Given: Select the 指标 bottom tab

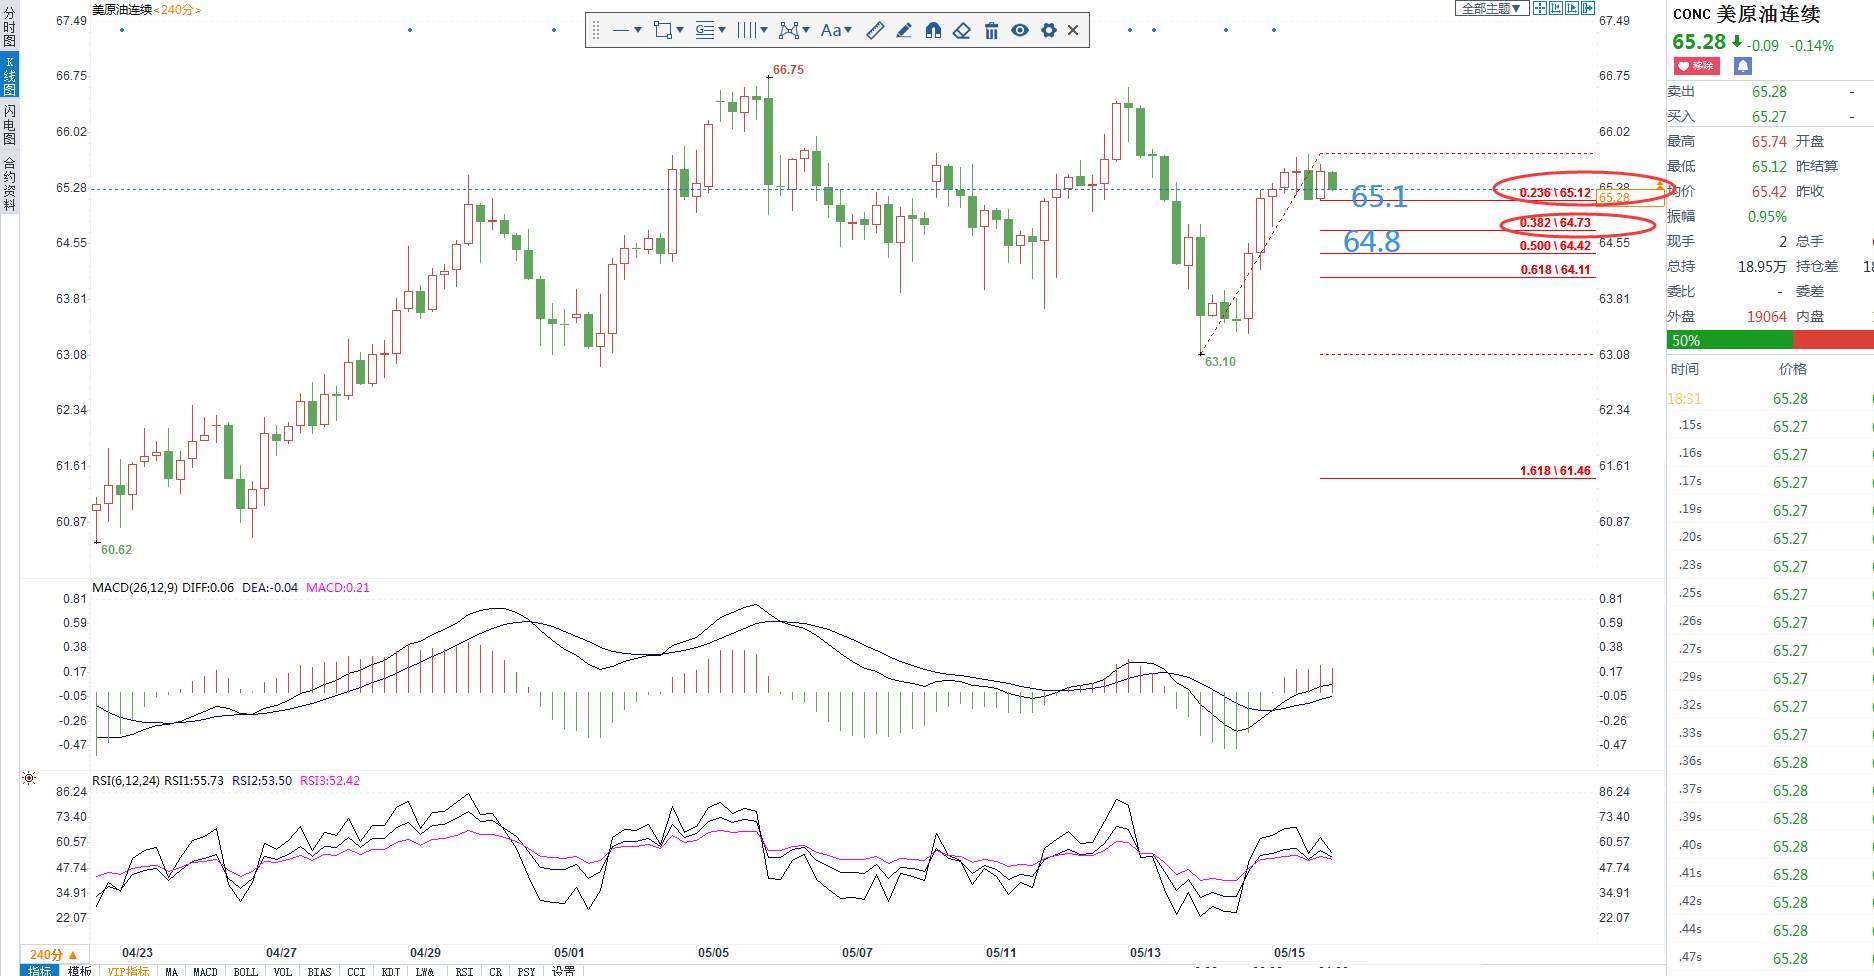Looking at the screenshot, I should tap(40, 970).
